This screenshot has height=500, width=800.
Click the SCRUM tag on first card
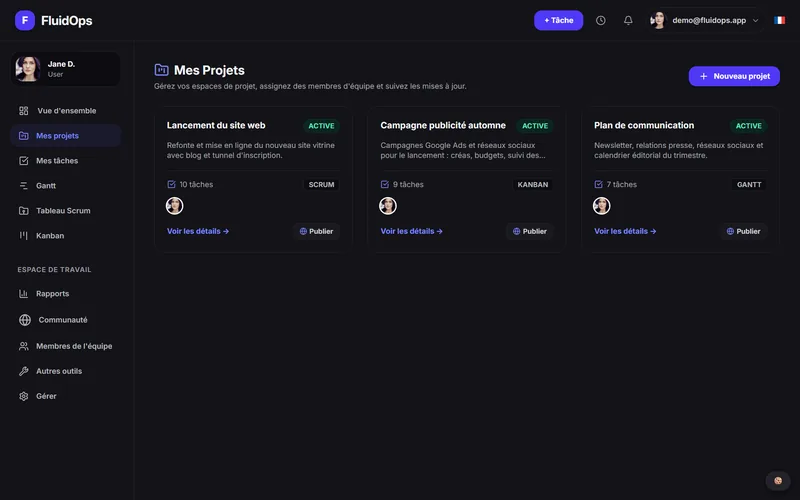[321, 185]
